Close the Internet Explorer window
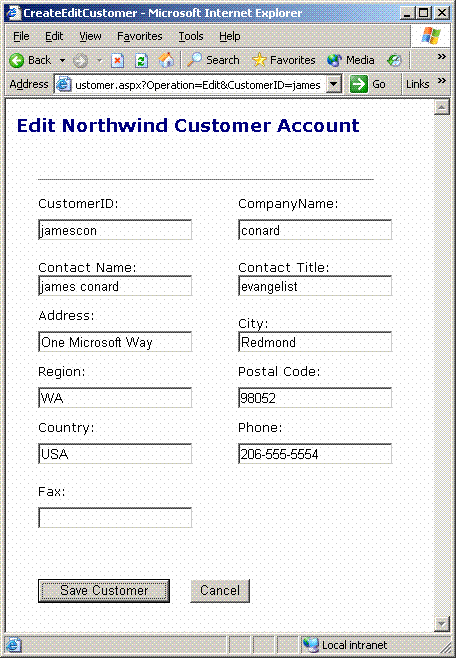 [442, 13]
